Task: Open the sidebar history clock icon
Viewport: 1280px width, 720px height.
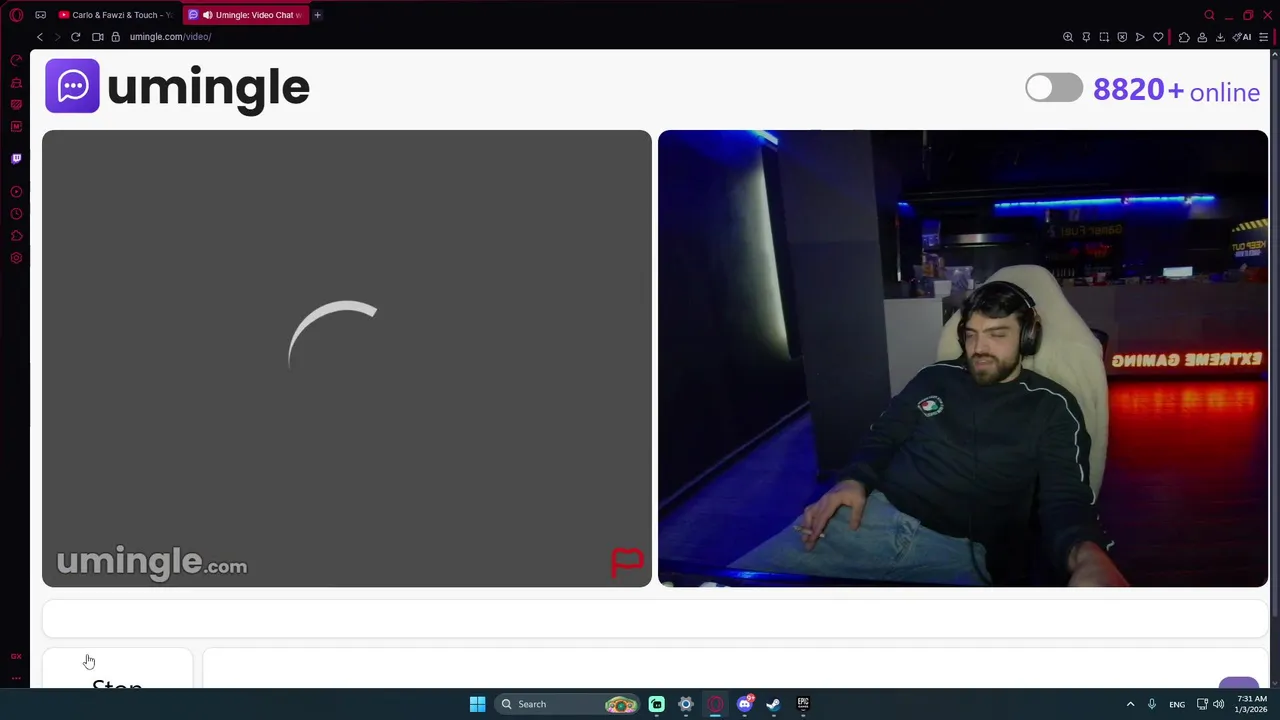Action: click(16, 214)
